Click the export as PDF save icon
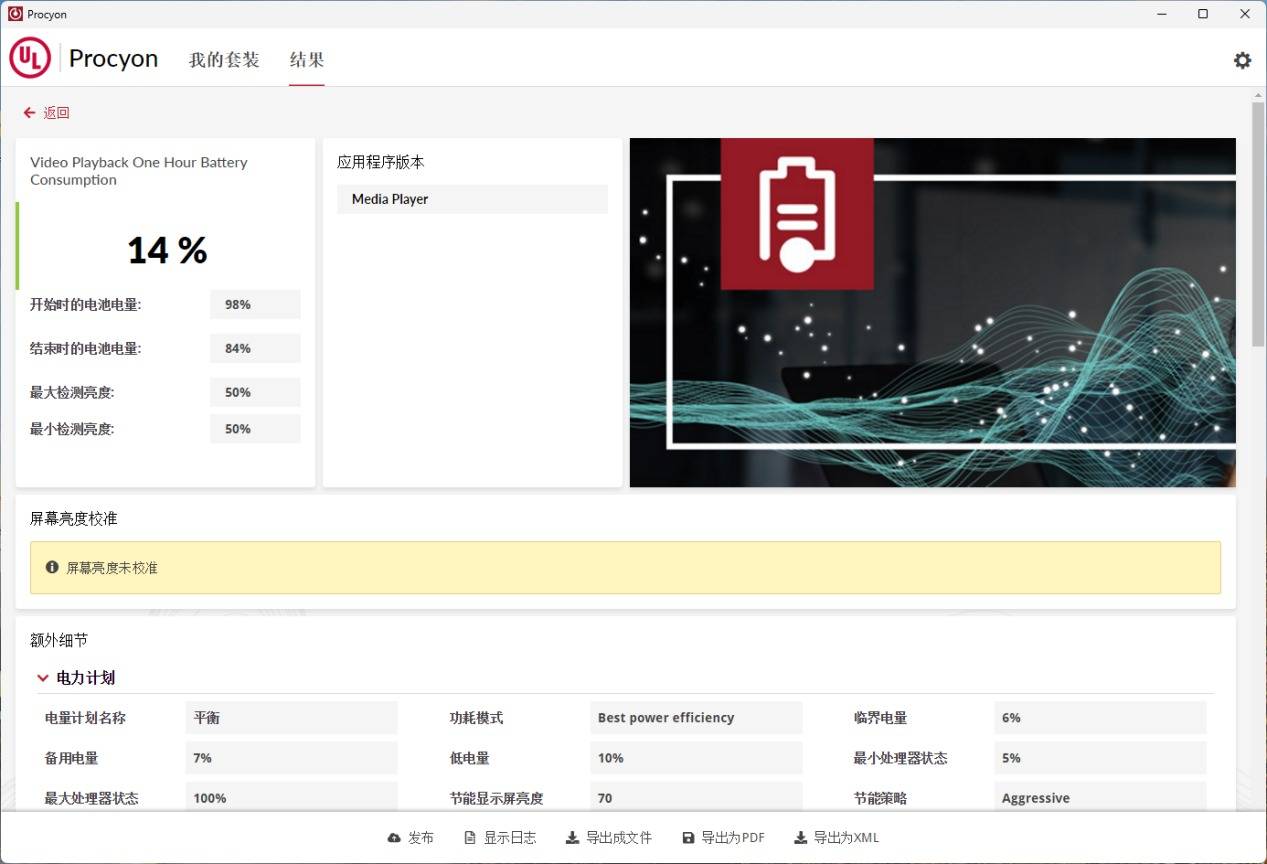1267x864 pixels. (x=688, y=838)
